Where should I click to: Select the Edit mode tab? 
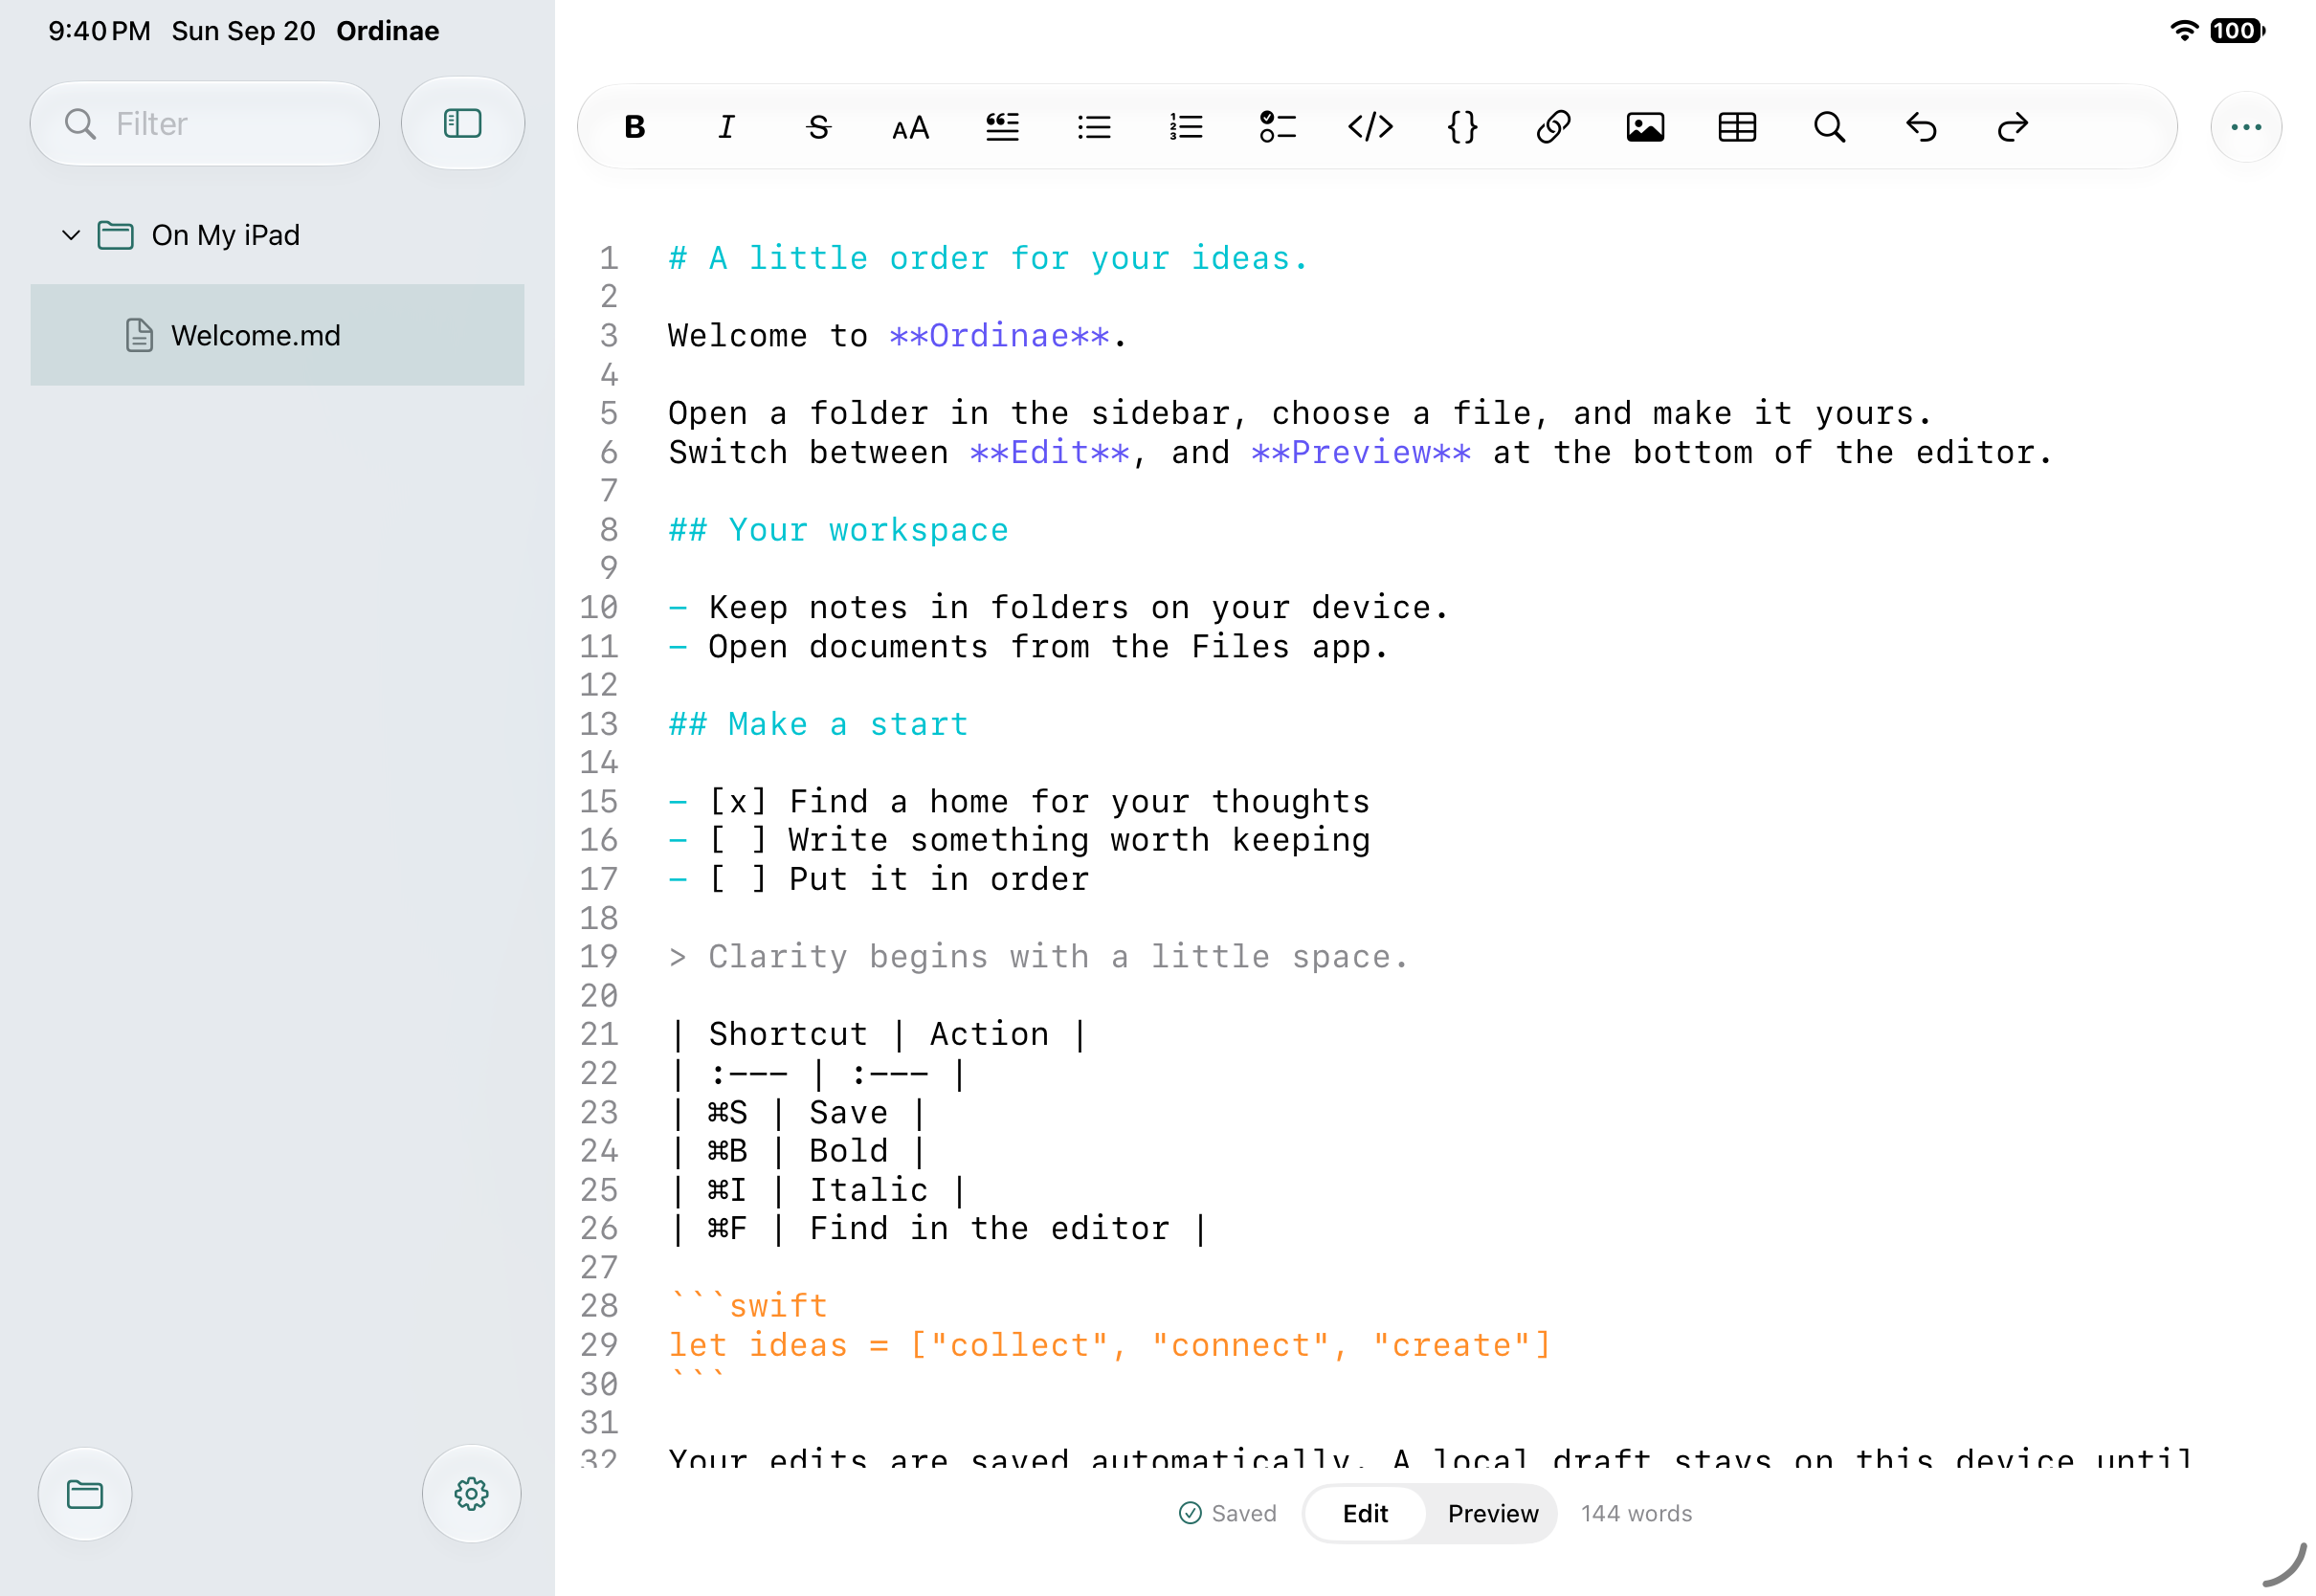(x=1365, y=1513)
